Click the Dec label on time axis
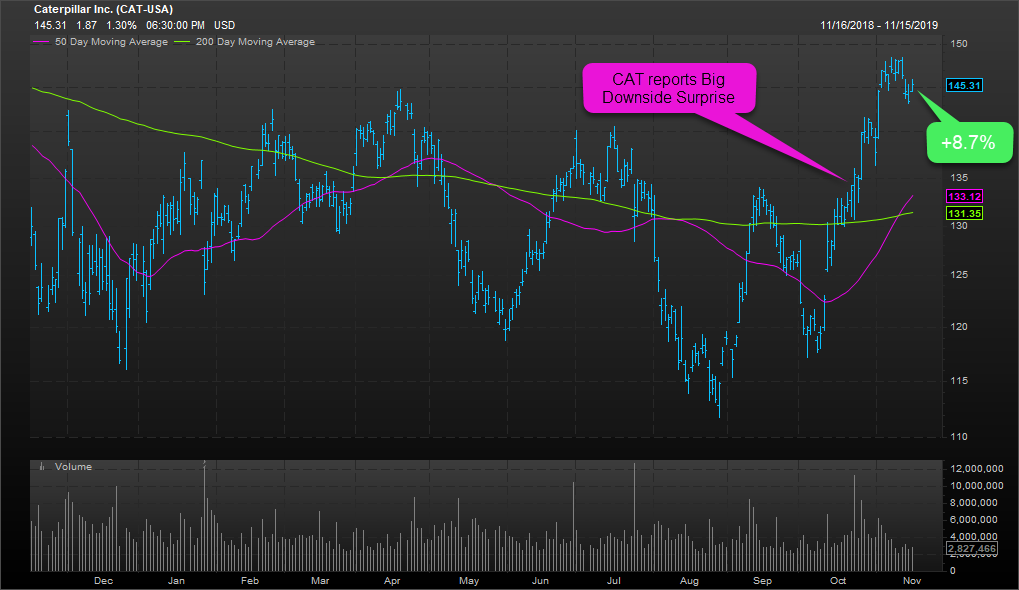Viewport: 1019px width, 590px height. pyautogui.click(x=103, y=580)
